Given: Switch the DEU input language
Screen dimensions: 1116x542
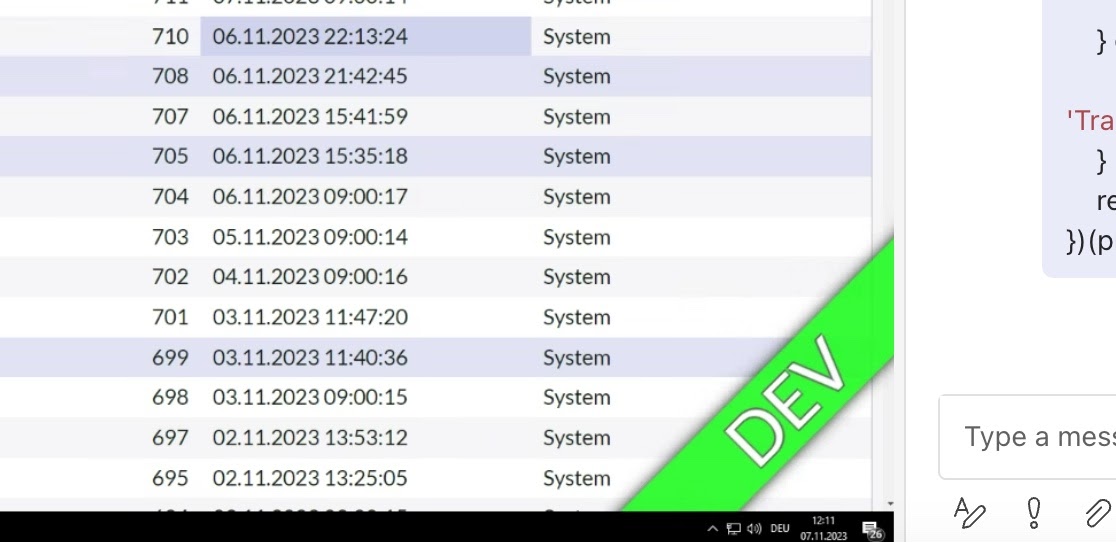Looking at the screenshot, I should point(780,528).
